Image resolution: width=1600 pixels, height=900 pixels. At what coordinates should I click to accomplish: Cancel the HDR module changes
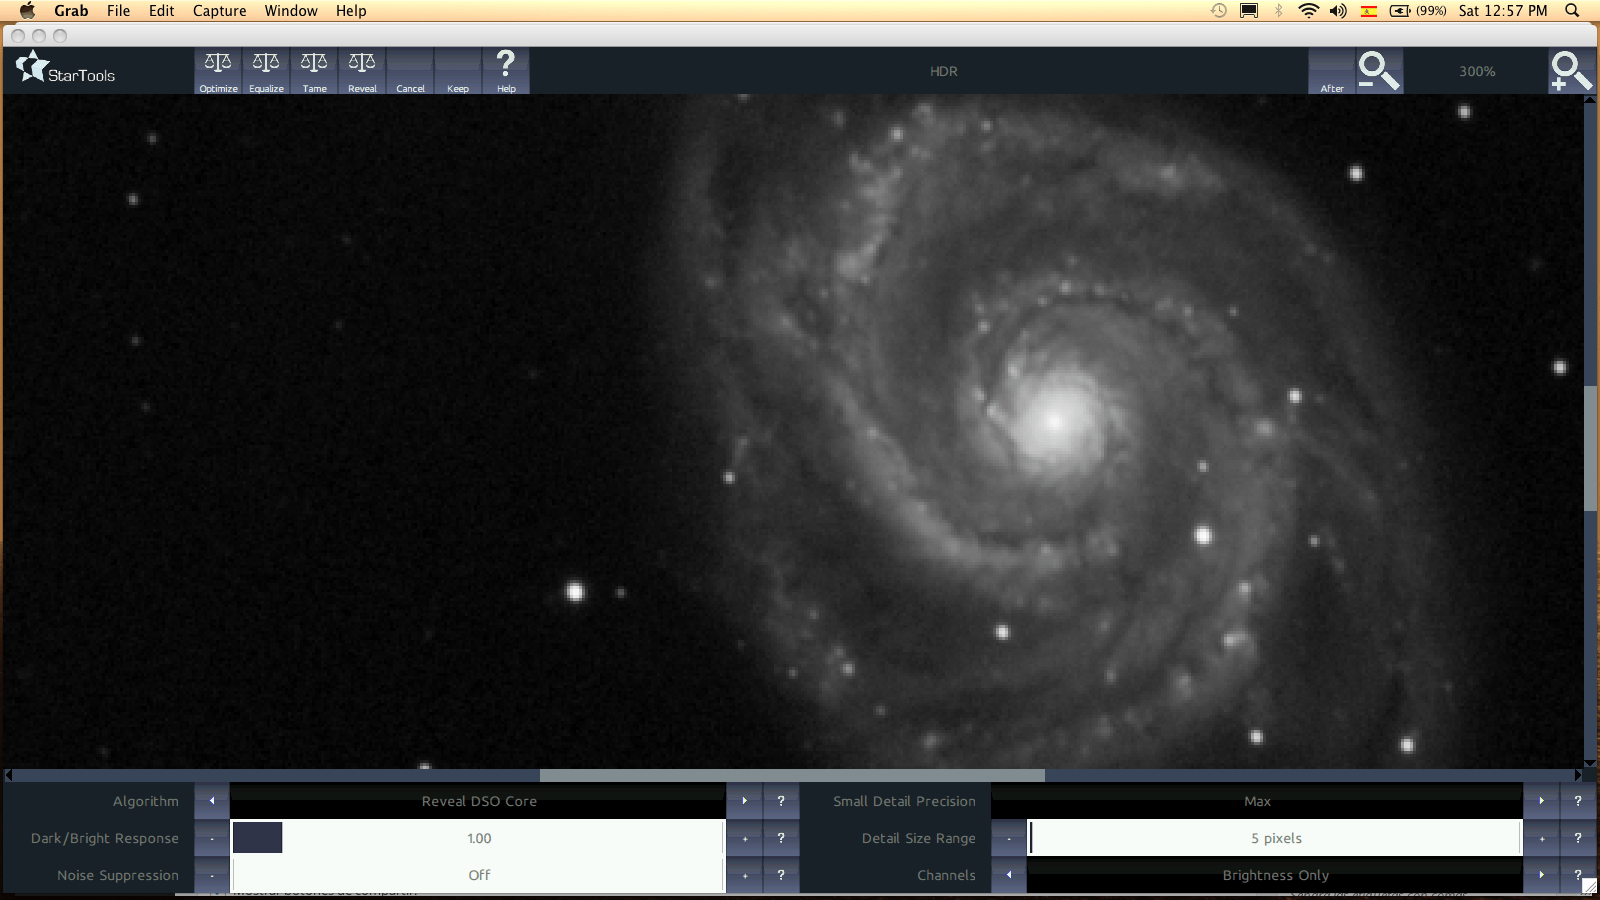[x=410, y=71]
